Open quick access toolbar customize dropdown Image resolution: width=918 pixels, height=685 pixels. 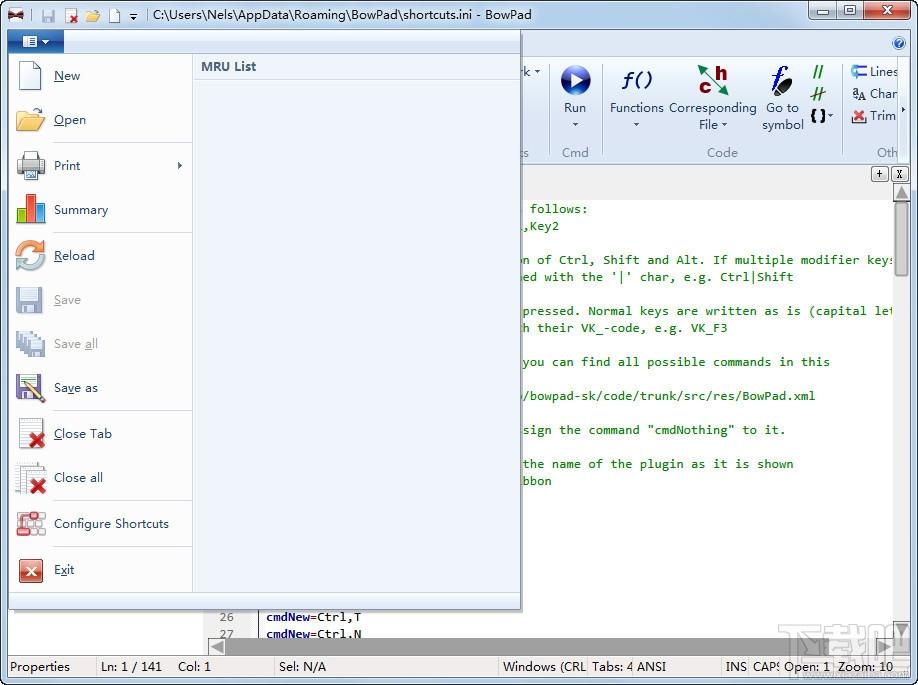click(133, 16)
